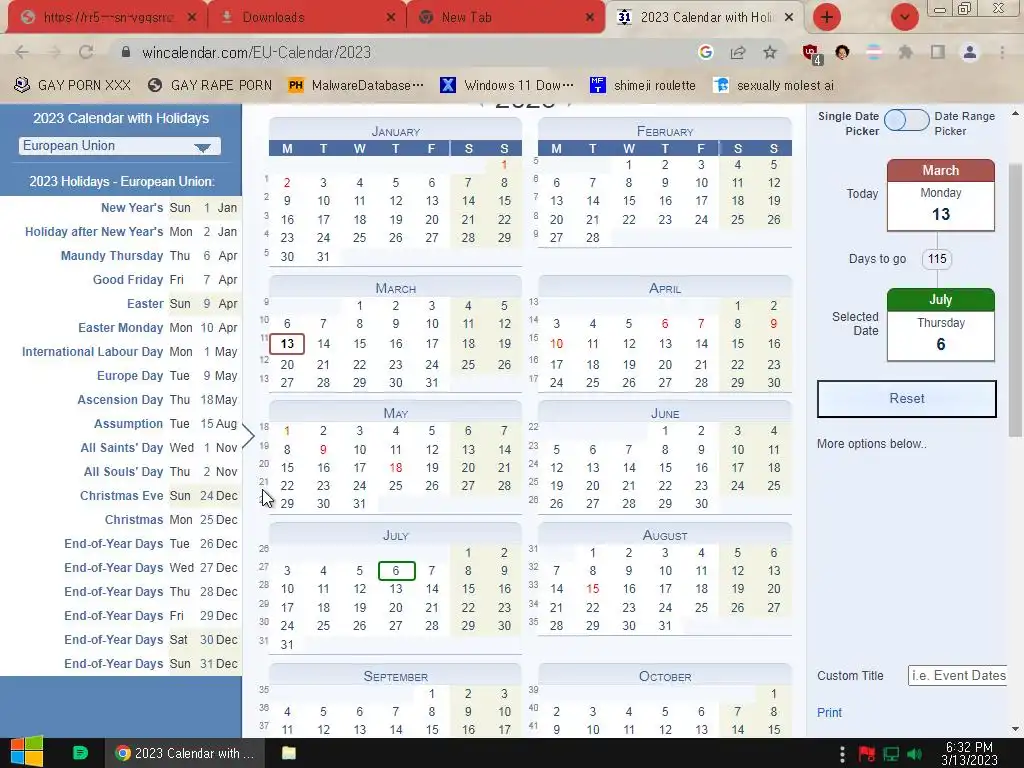
Task: Bookmark this page with the star icon
Action: 770,52
